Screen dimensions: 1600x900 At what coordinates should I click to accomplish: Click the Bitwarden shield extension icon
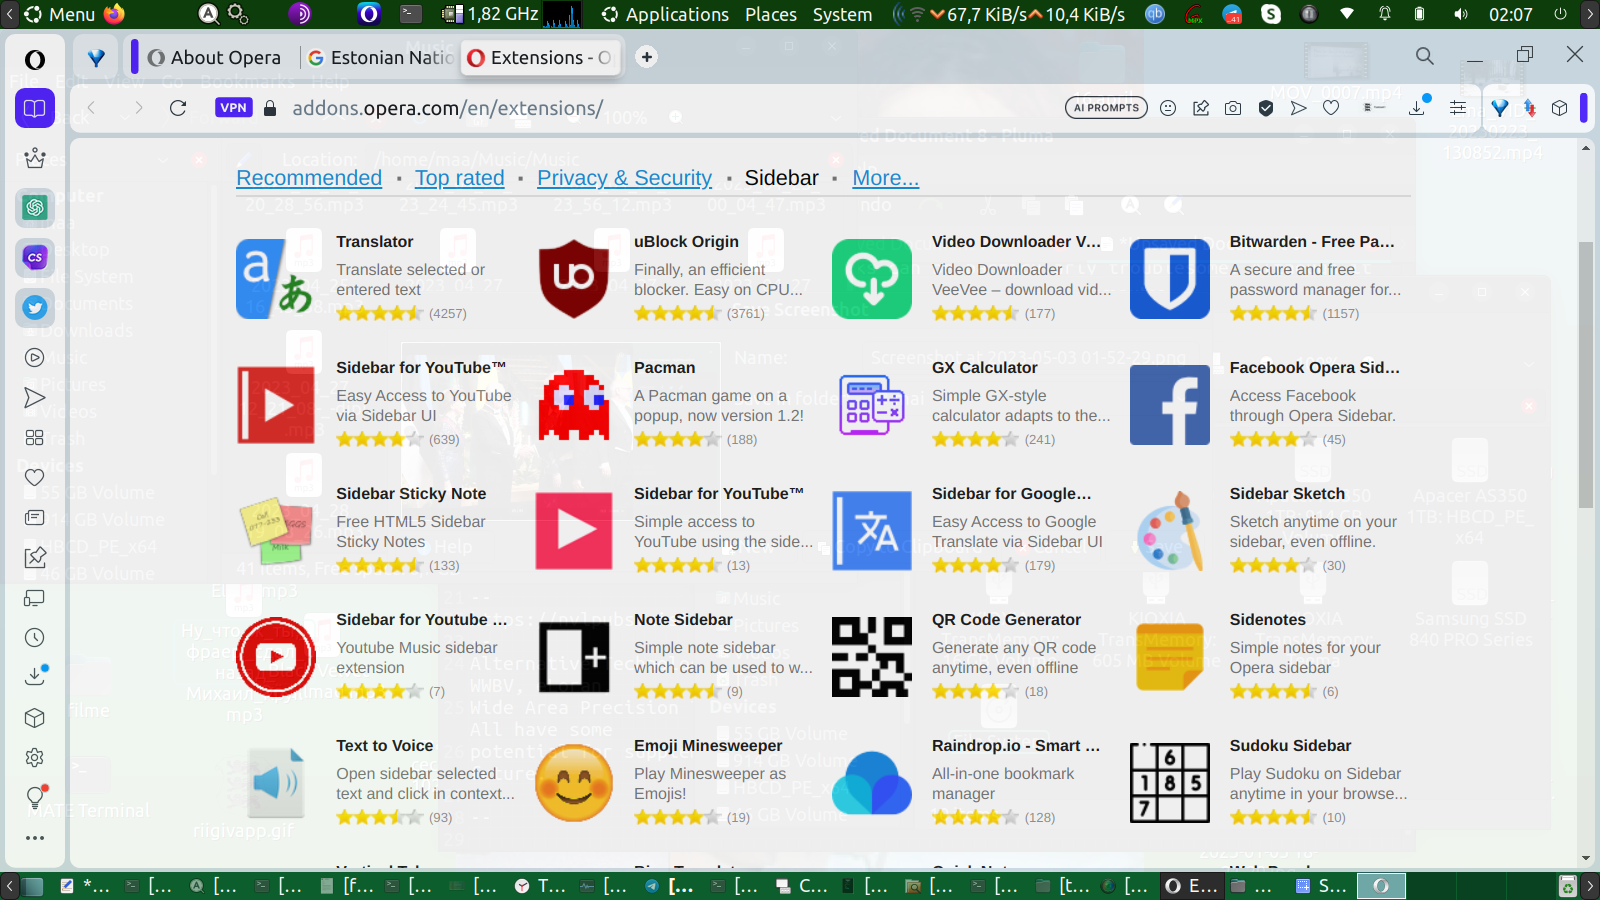[x=1170, y=279]
